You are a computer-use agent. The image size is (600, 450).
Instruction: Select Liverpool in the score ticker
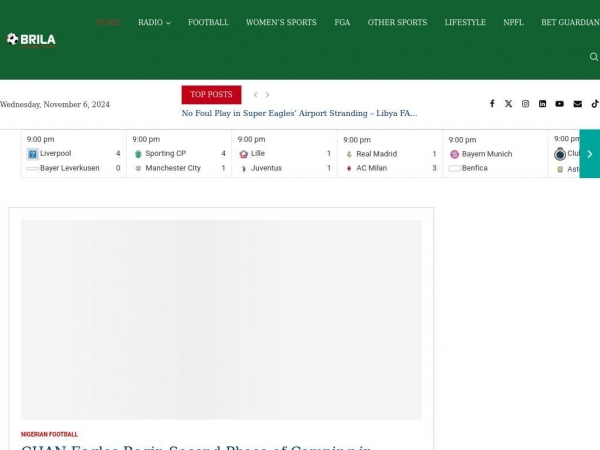[x=55, y=153]
